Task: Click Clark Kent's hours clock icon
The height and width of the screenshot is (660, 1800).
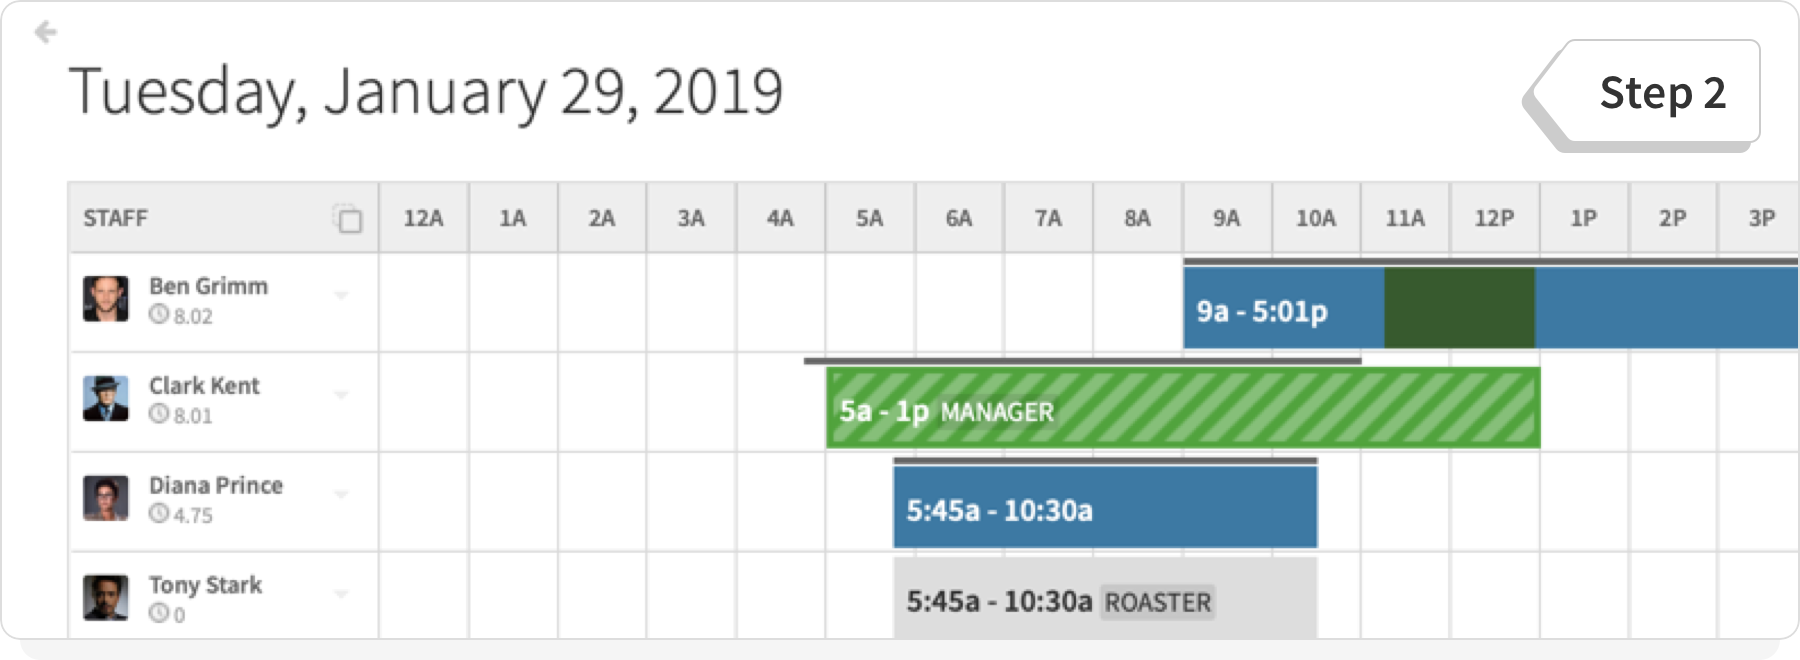Action: [158, 414]
